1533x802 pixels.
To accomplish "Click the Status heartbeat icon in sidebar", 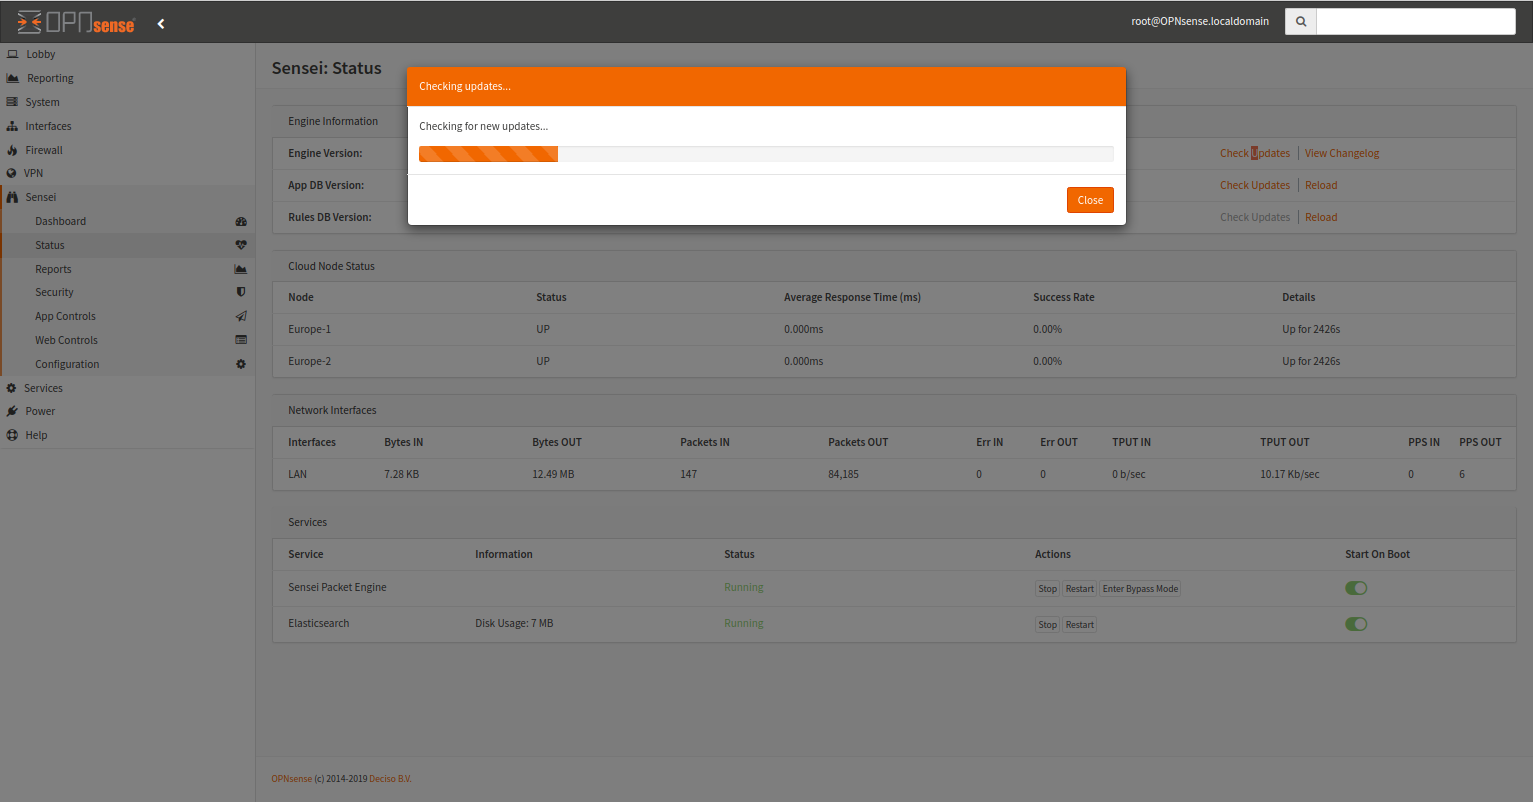I will [x=241, y=245].
